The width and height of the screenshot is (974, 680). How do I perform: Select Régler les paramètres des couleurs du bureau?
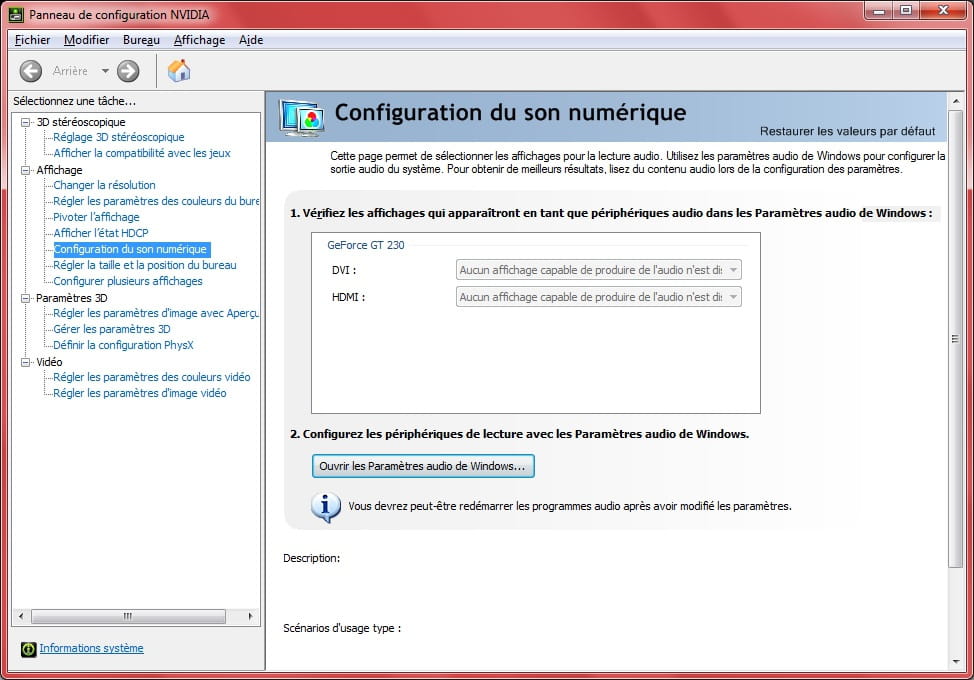click(156, 201)
